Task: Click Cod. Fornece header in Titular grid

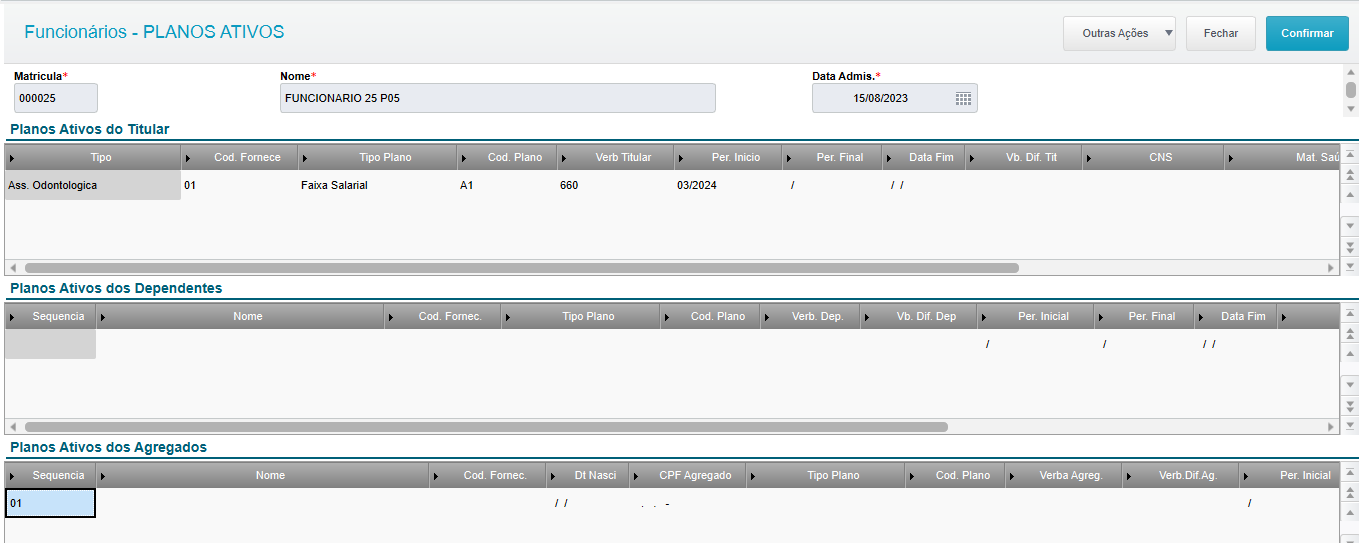Action: (x=240, y=158)
